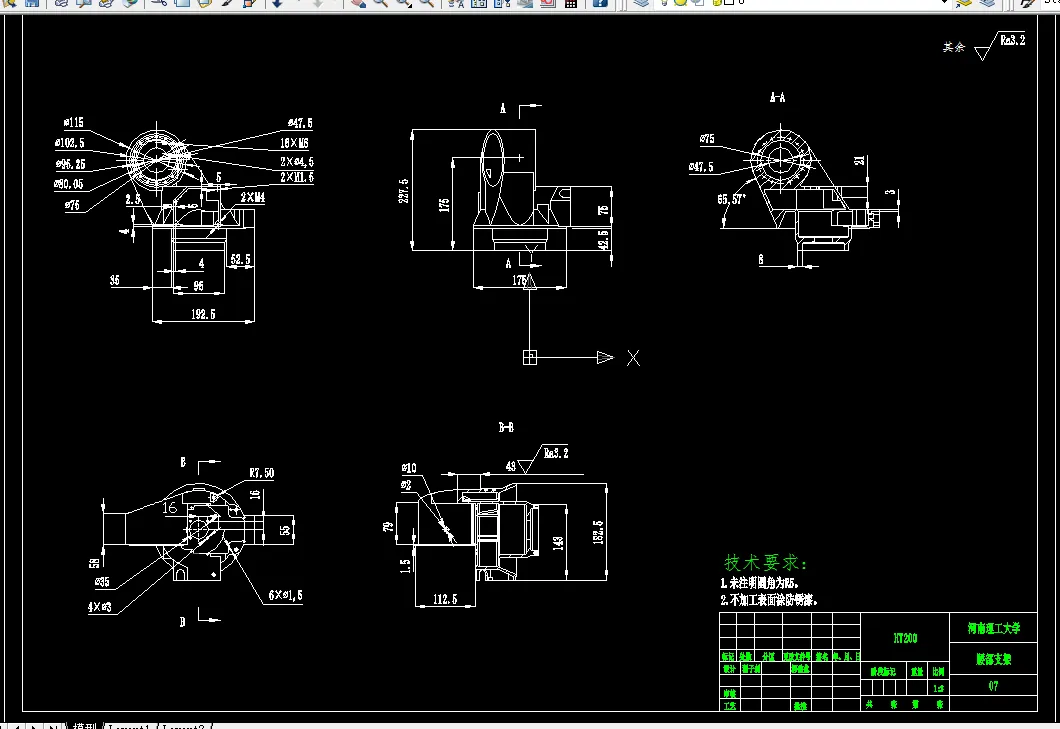
Task: Select the Match Properties brush icon
Action: (226, 3)
